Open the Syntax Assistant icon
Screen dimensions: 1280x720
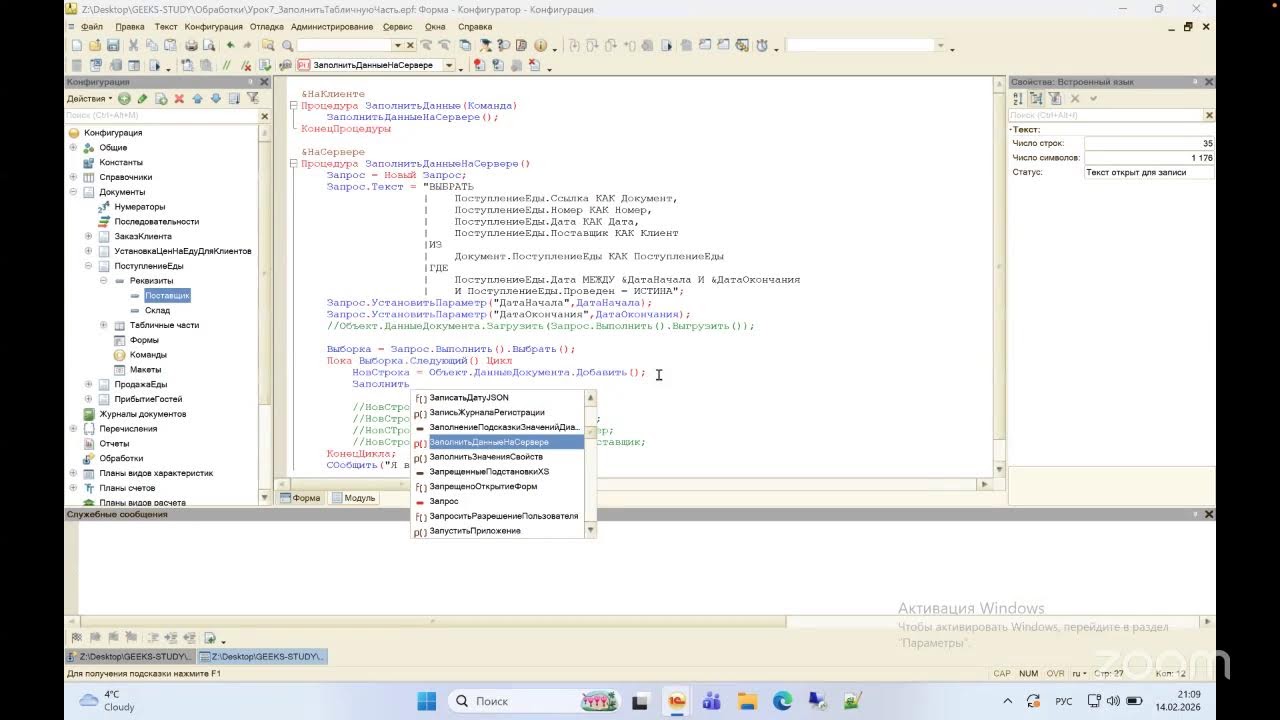click(487, 45)
